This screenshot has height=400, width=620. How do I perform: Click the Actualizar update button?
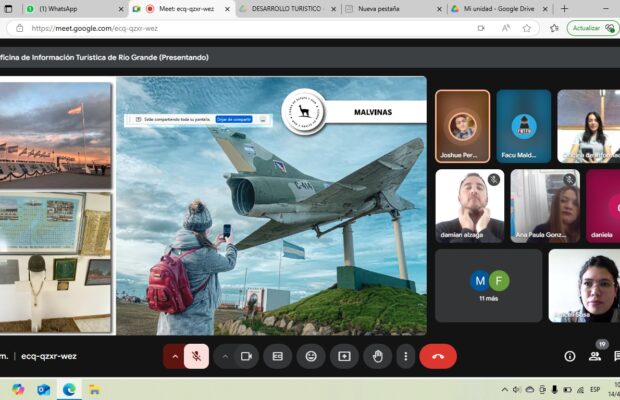point(593,28)
